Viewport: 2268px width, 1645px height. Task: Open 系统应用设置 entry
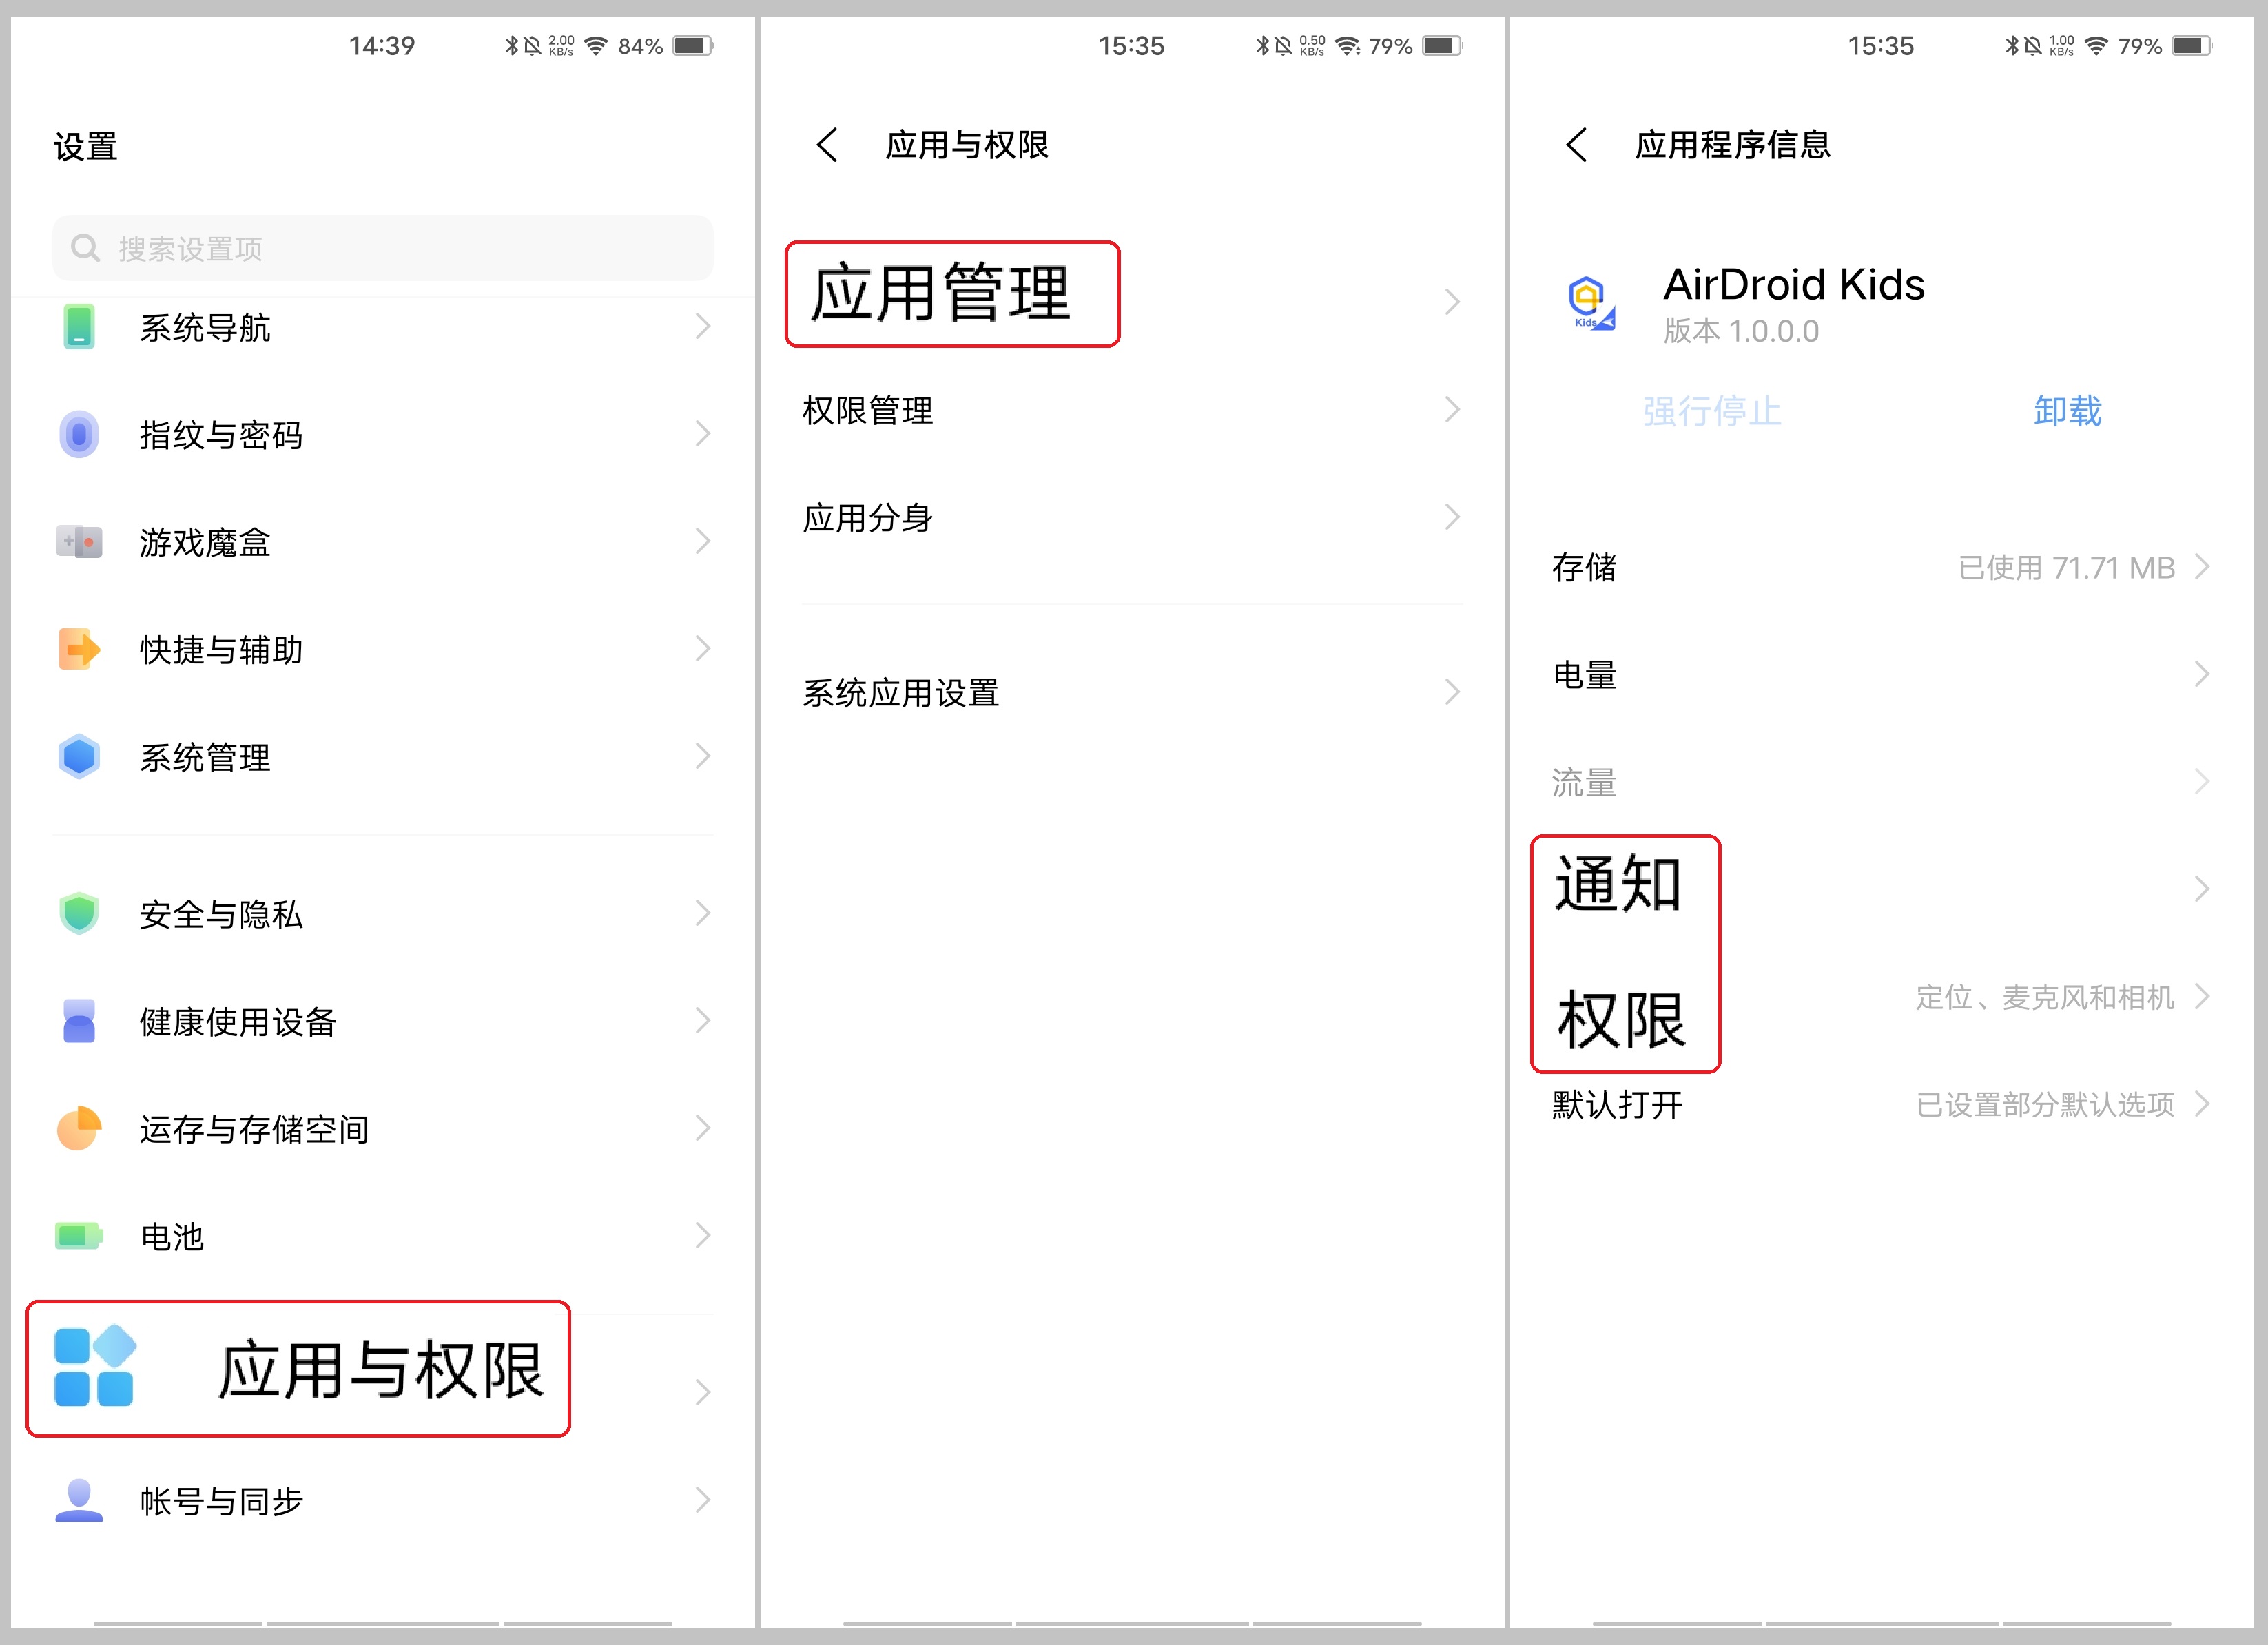pos(1132,692)
